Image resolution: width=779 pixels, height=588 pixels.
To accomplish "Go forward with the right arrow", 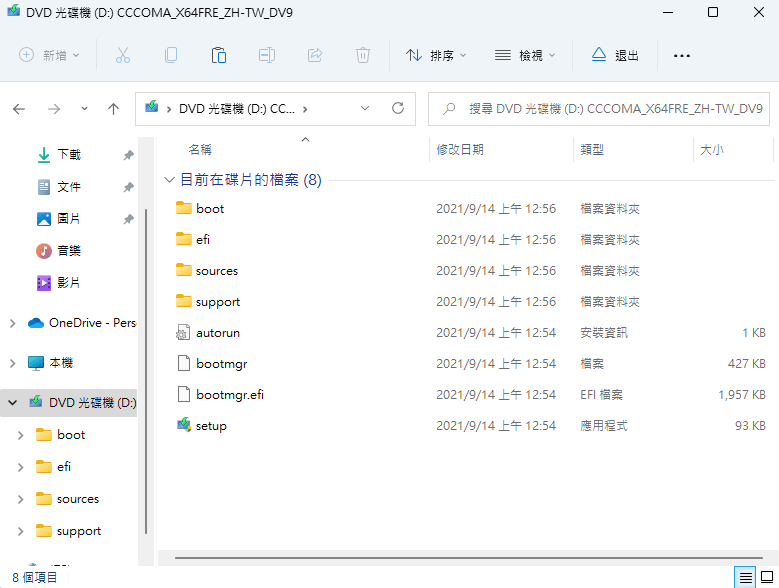I will [54, 109].
